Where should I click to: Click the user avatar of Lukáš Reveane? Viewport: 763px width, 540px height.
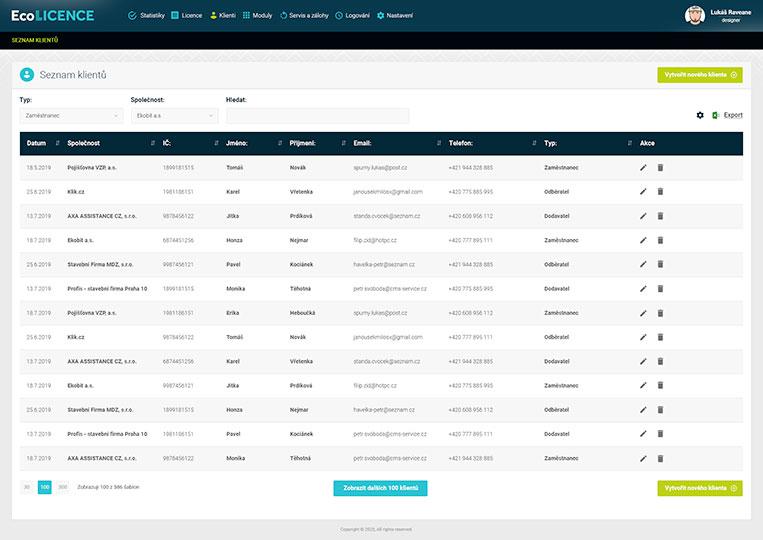click(694, 15)
